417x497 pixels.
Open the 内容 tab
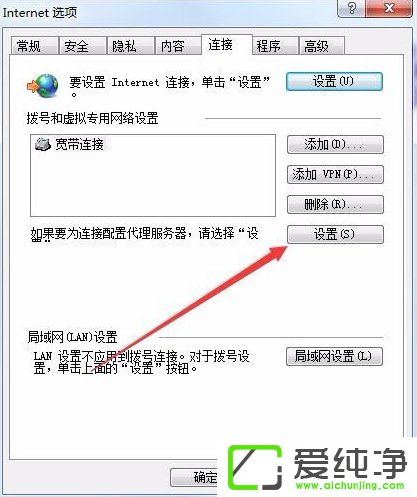[178, 46]
